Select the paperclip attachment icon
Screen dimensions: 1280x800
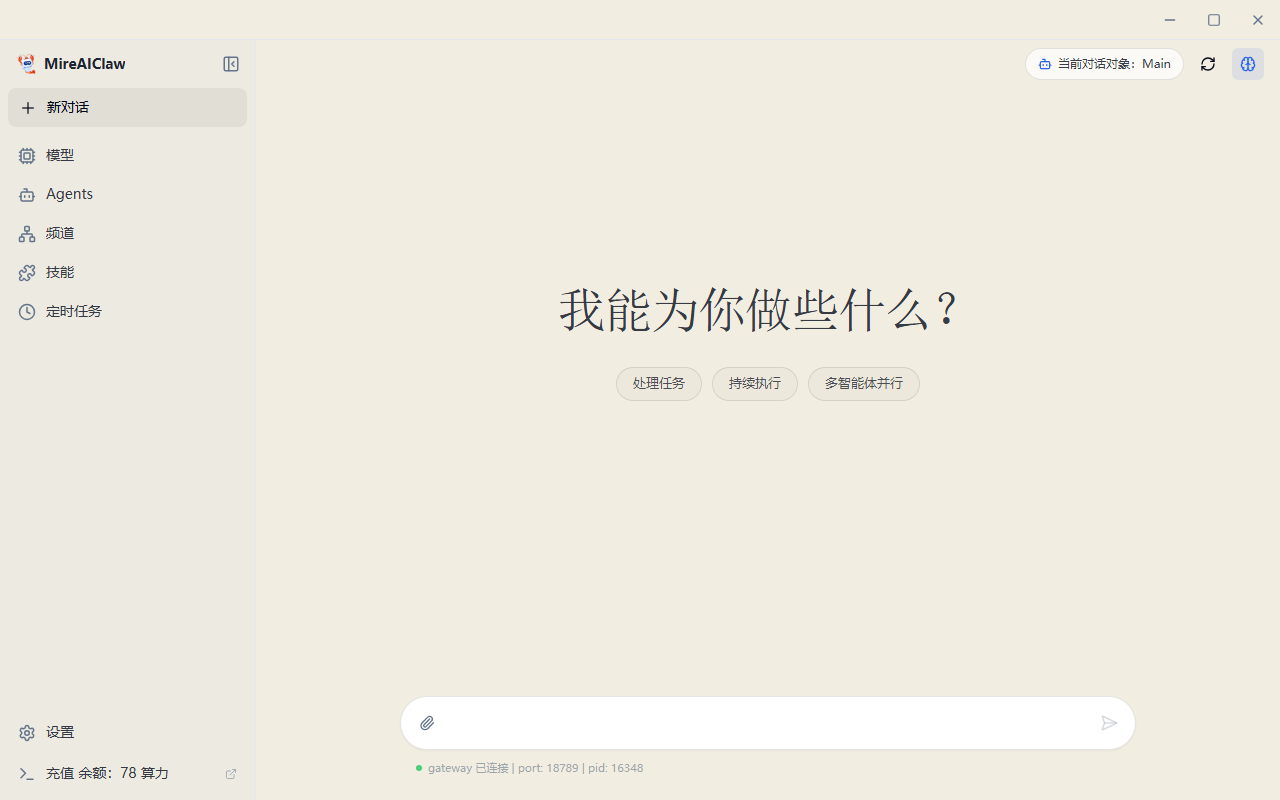[x=427, y=722]
